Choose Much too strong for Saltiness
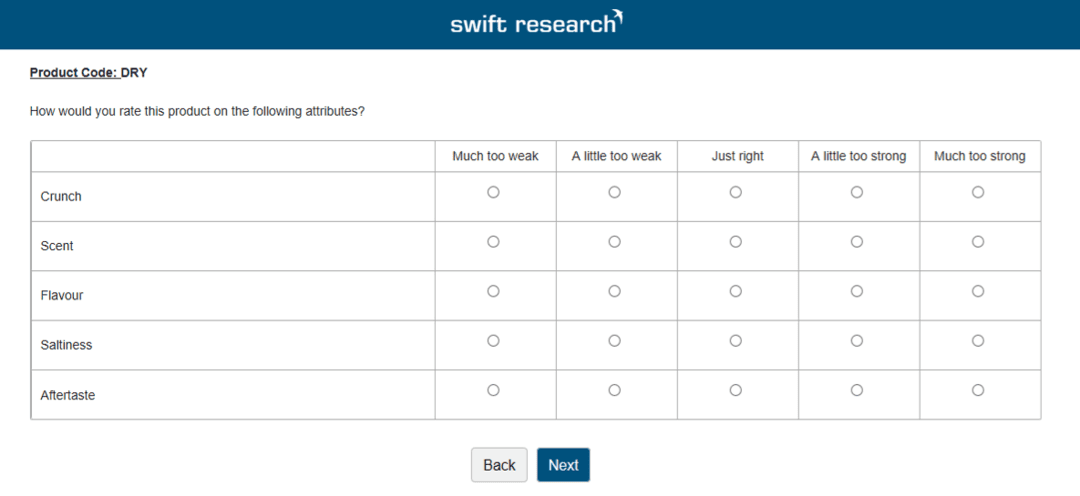This screenshot has width=1080, height=496. (978, 340)
